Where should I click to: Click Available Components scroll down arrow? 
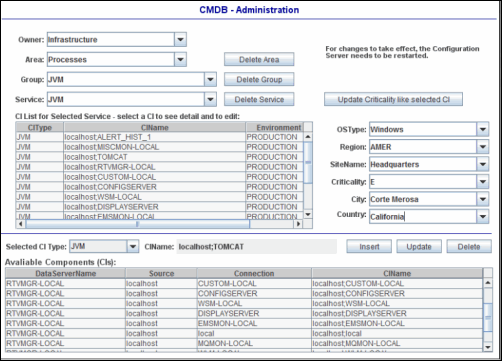tap(488, 347)
